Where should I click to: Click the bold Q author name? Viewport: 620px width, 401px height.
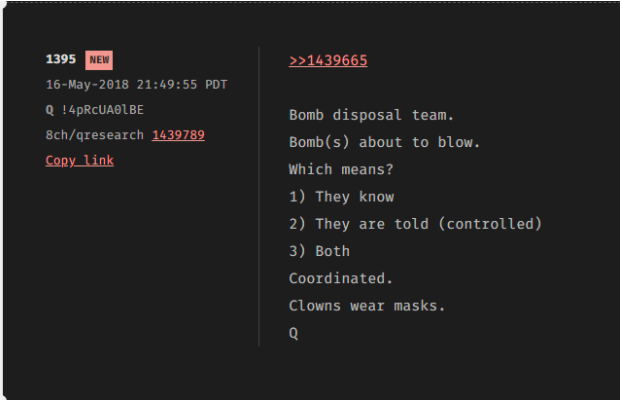click(x=50, y=110)
